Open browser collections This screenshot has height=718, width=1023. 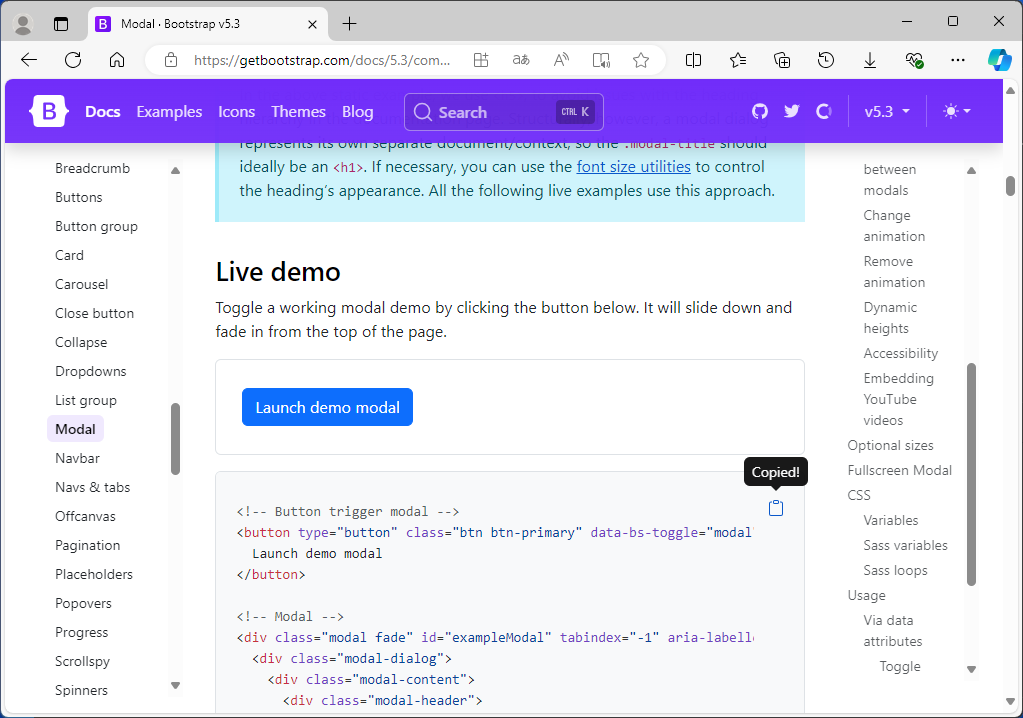pyautogui.click(x=782, y=60)
